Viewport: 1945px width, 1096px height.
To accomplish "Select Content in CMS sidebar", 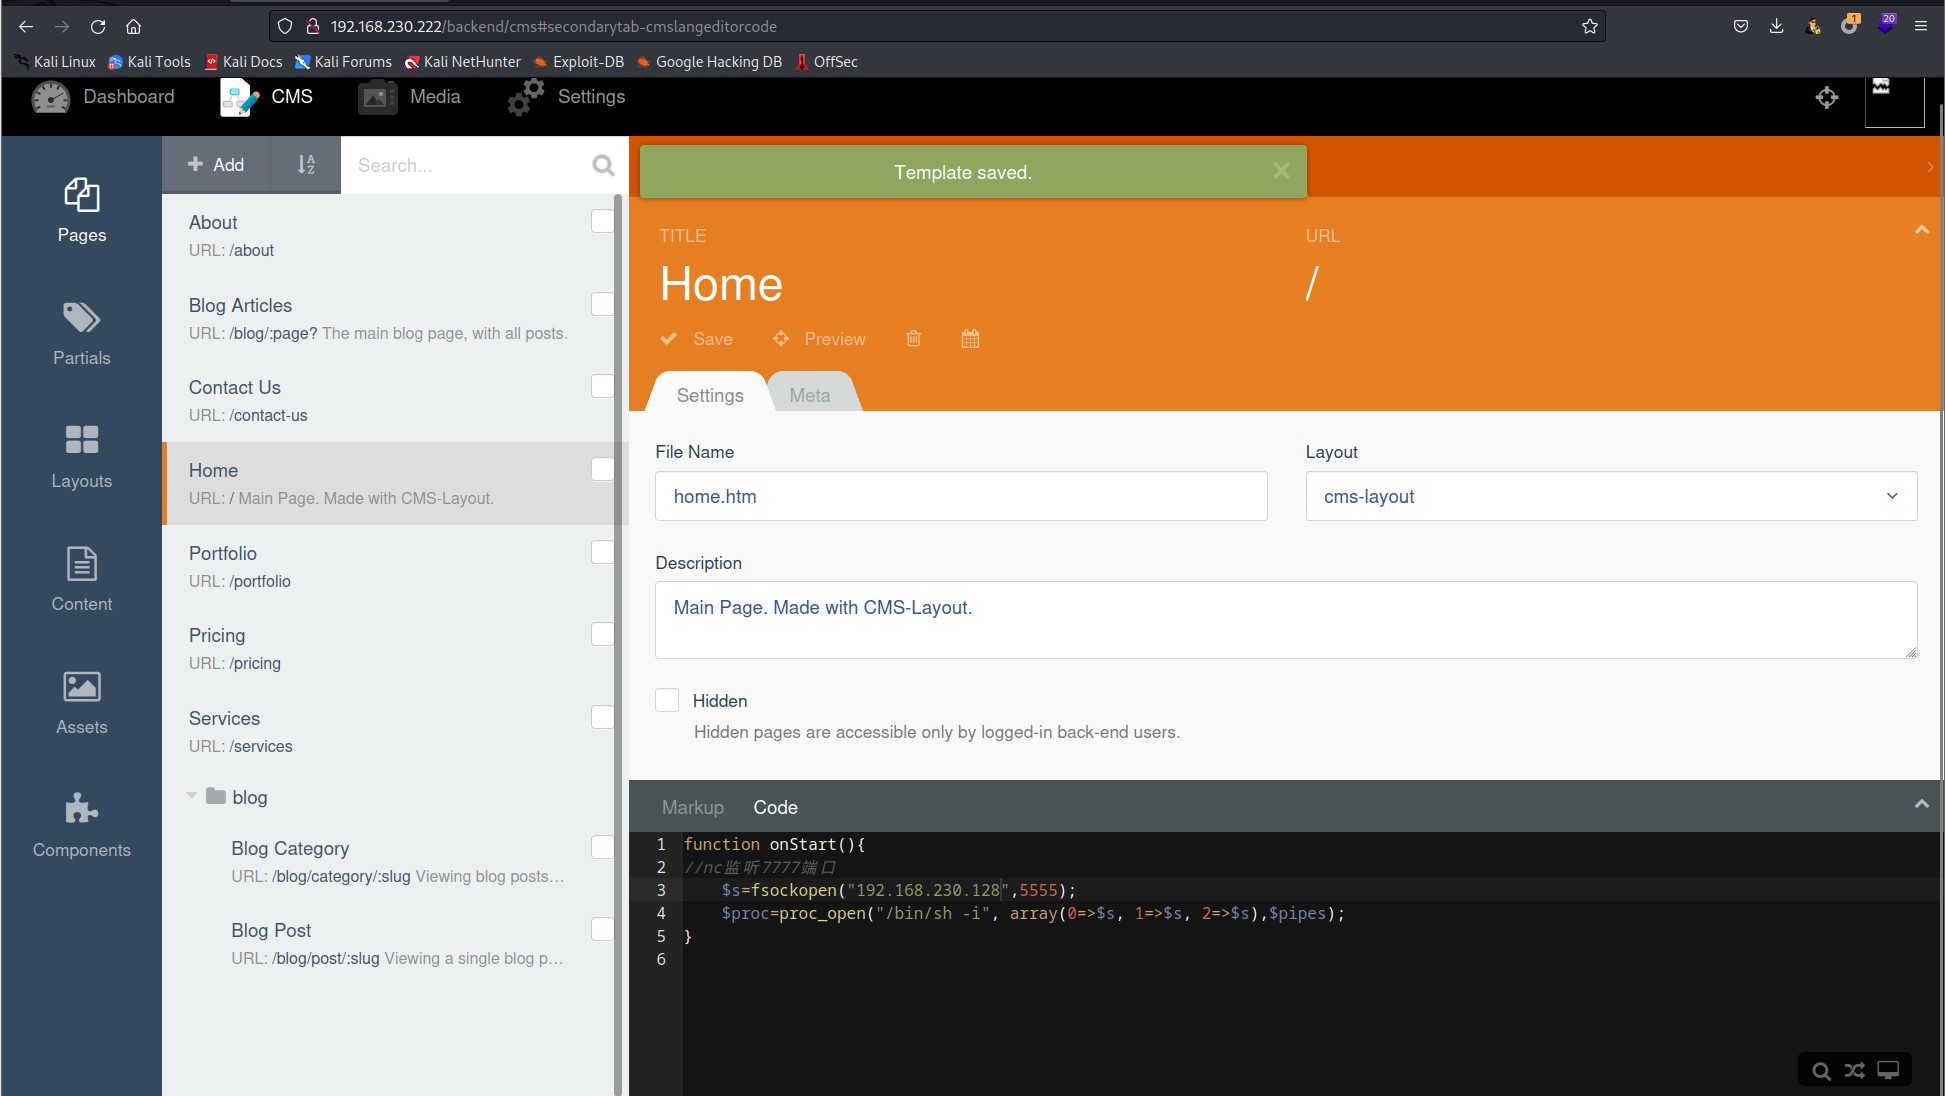I will pos(81,580).
